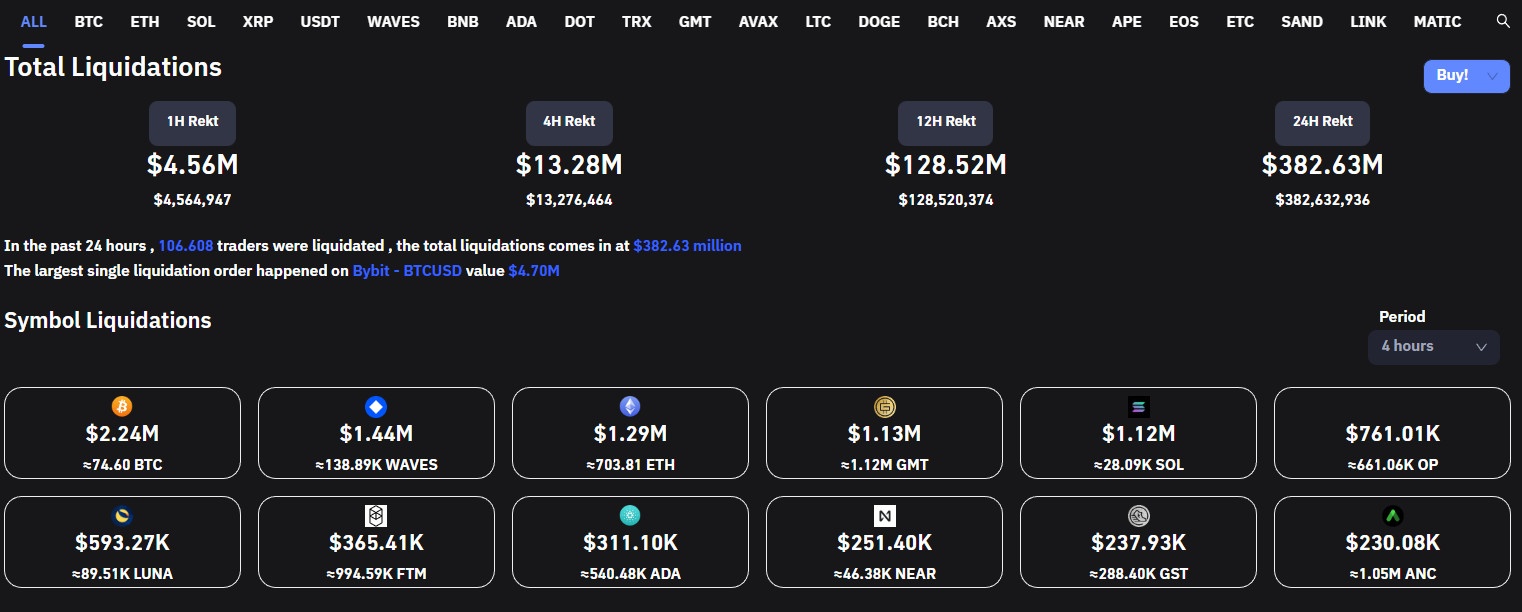
Task: Open the Period dropdown showing 4 hours
Action: pos(1434,347)
